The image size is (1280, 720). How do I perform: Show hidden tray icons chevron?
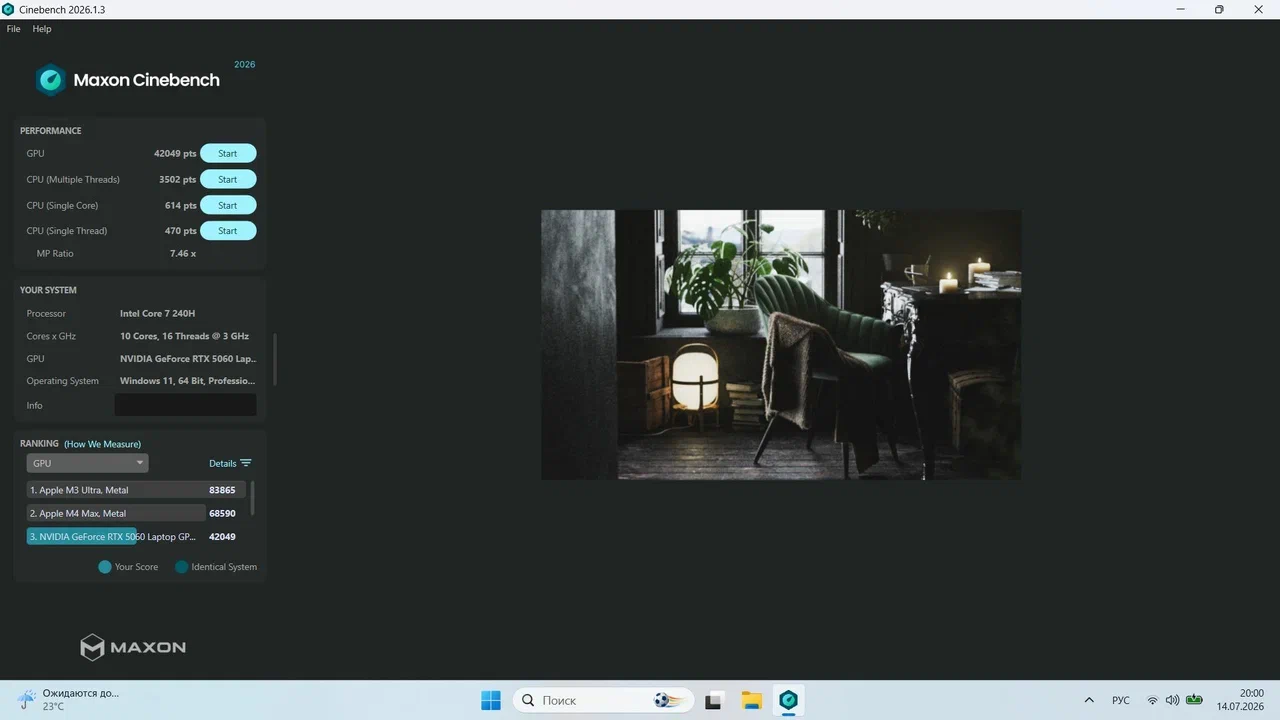[x=1089, y=700]
